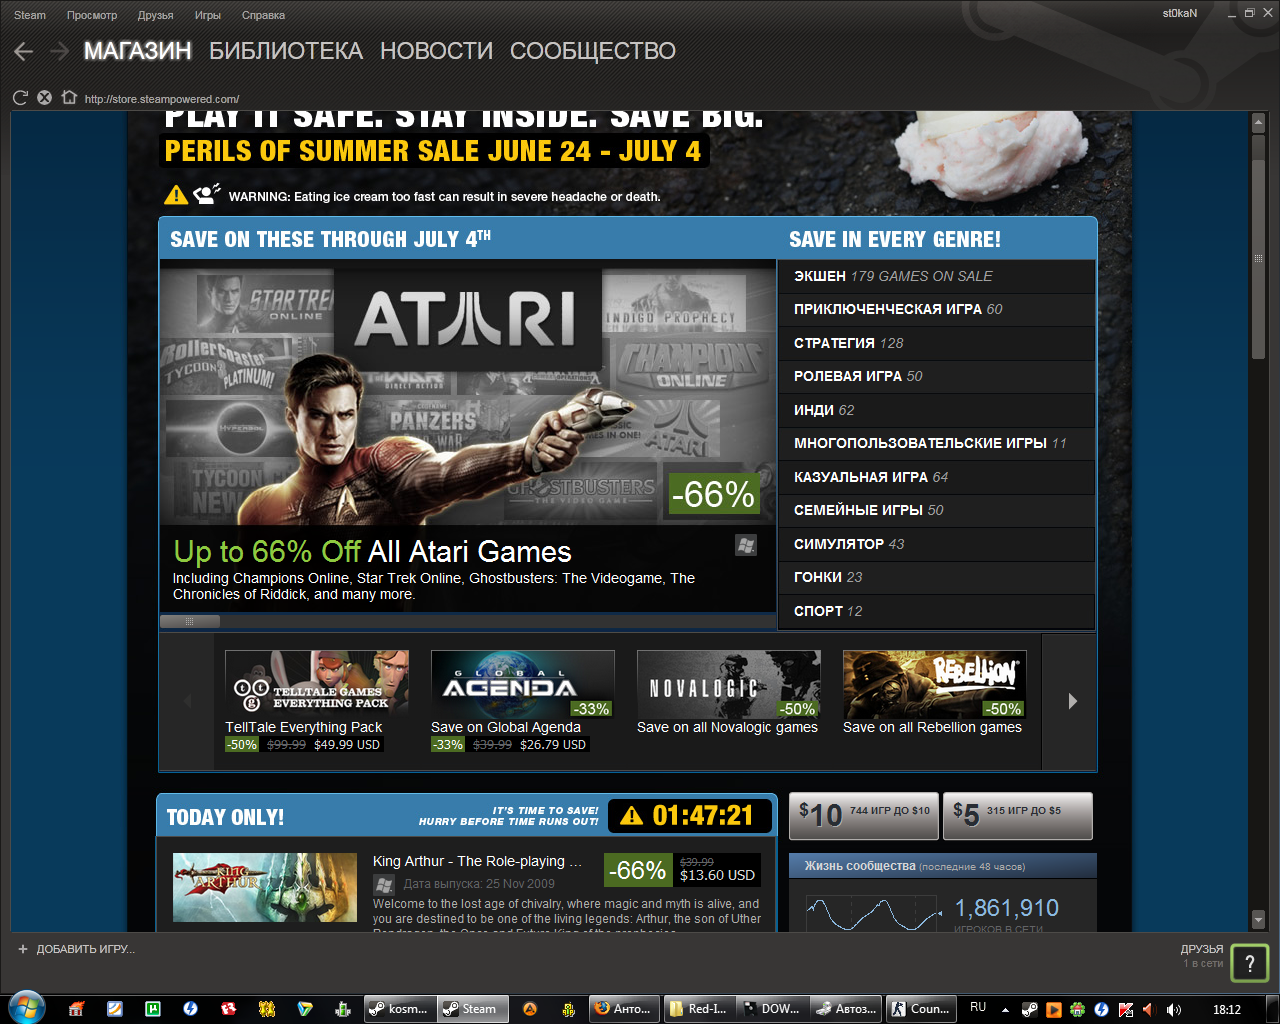Image resolution: width=1280 pixels, height=1024 pixels.
Task: Open the Друзья menu
Action: point(156,15)
